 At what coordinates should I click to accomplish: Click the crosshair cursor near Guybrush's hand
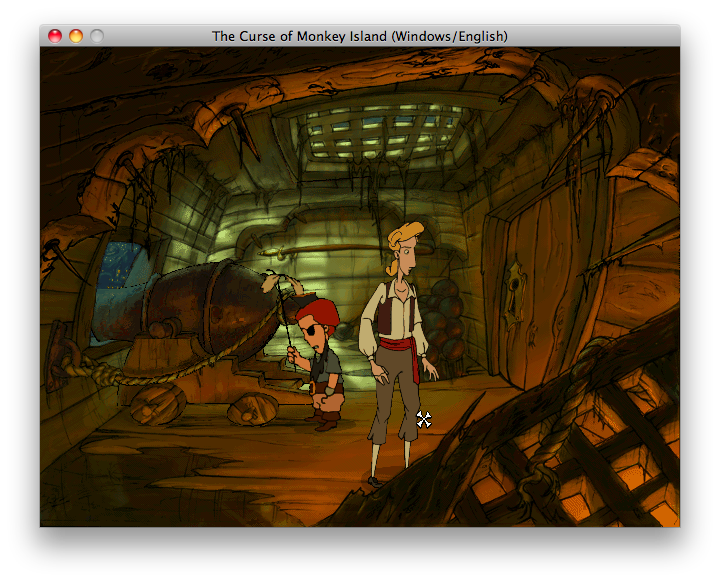pos(423,419)
